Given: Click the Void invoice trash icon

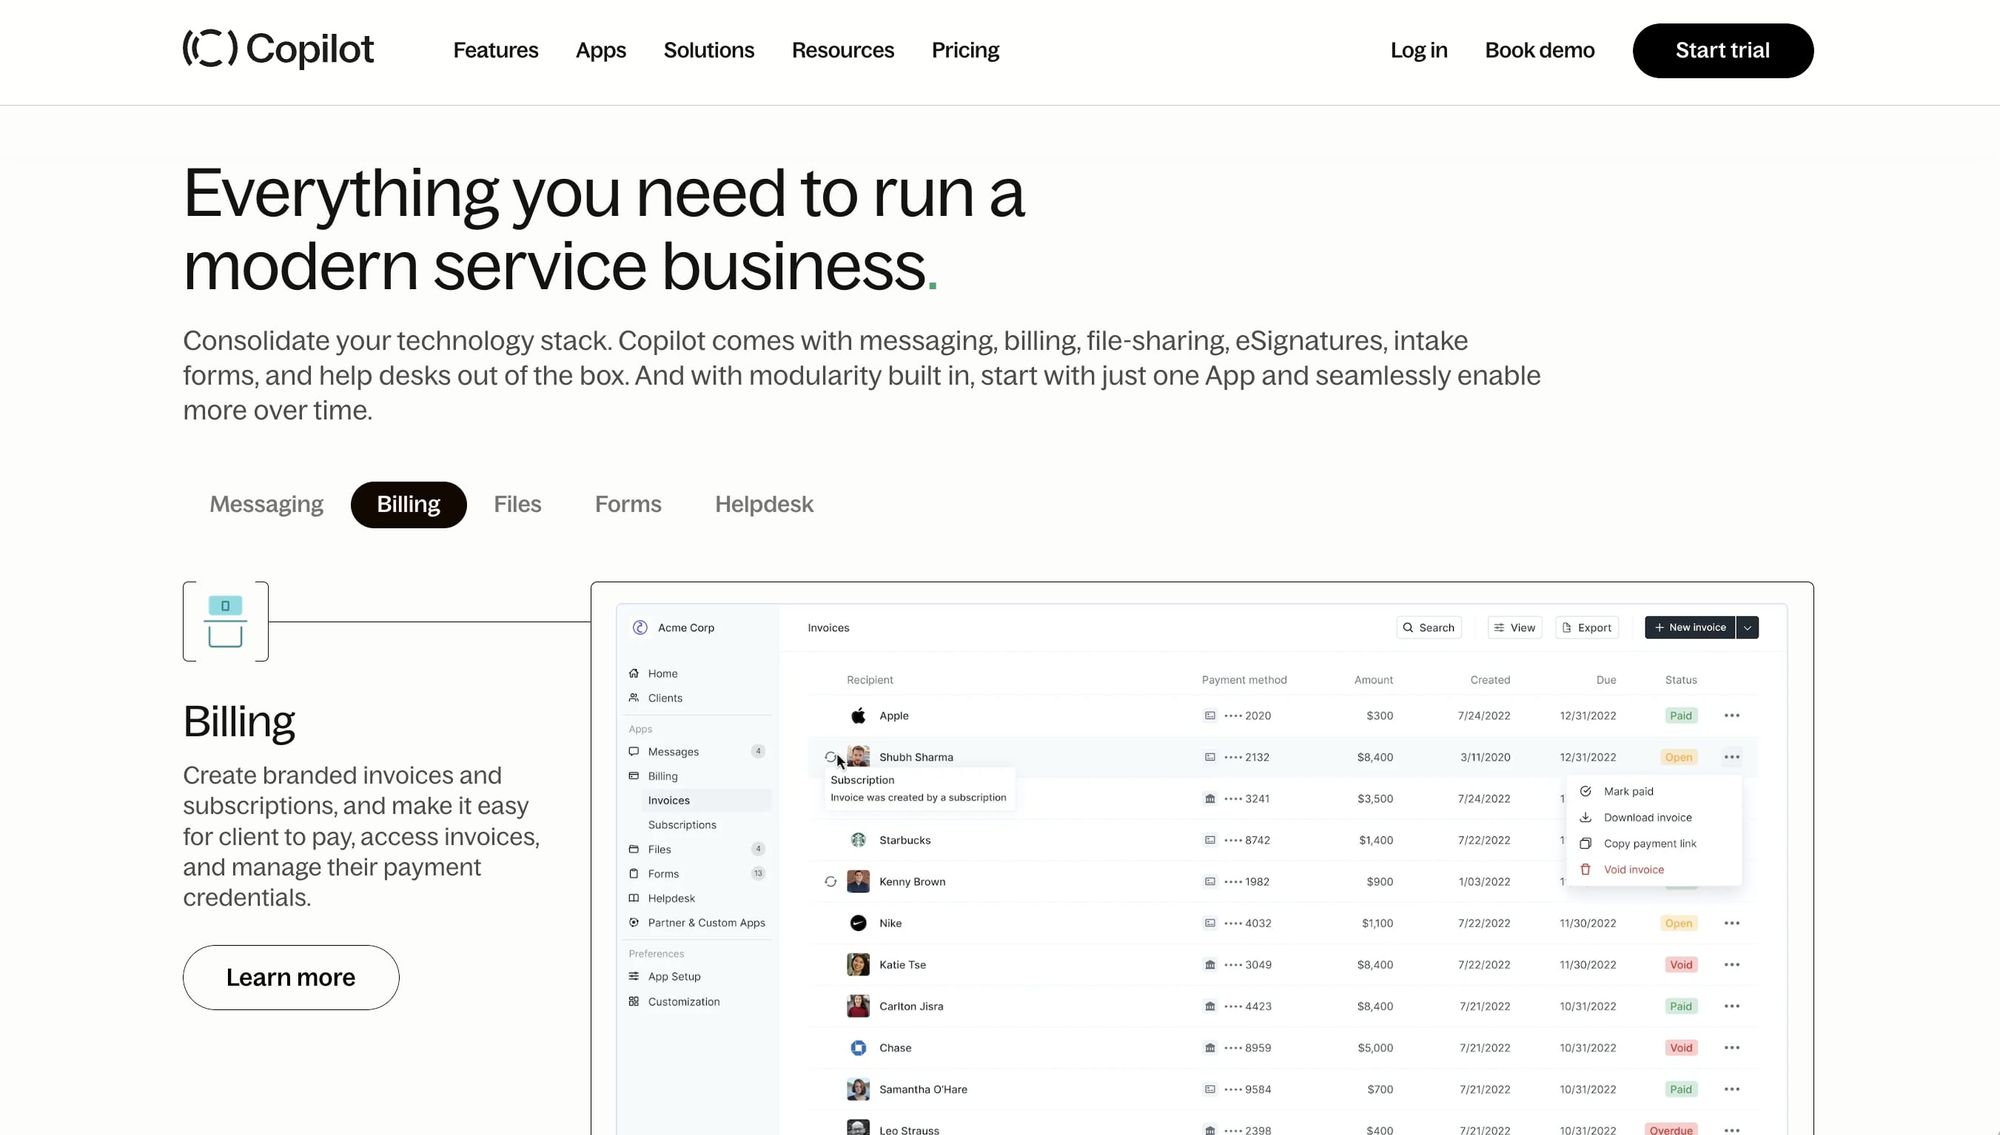Looking at the screenshot, I should pos(1585,869).
